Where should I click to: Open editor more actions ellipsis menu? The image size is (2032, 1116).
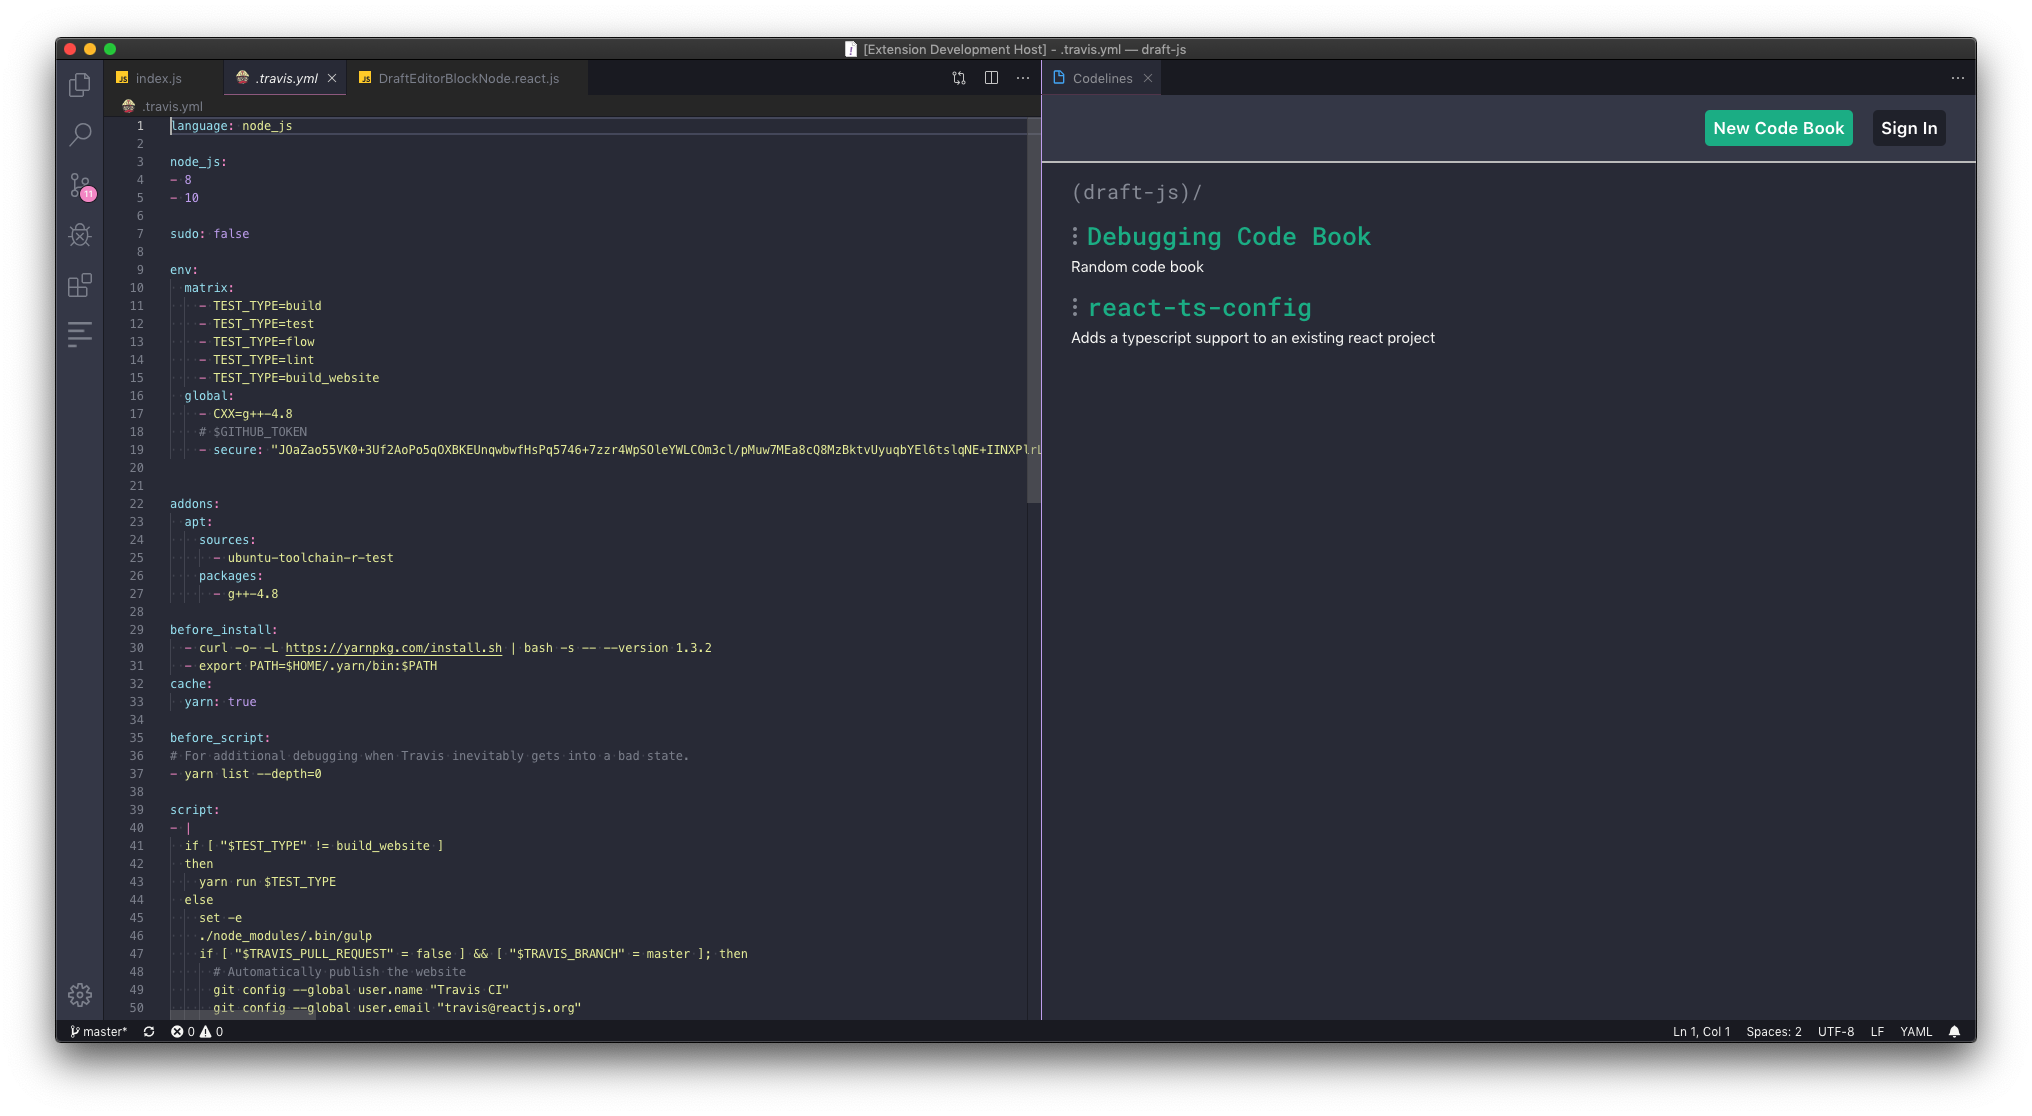click(1023, 78)
